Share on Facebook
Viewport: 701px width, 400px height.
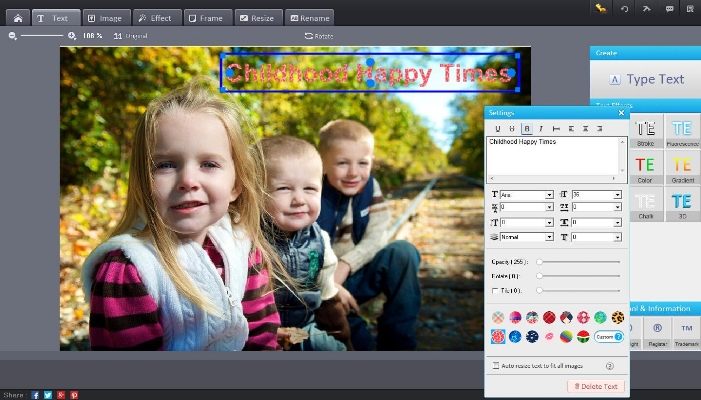[x=35, y=395]
